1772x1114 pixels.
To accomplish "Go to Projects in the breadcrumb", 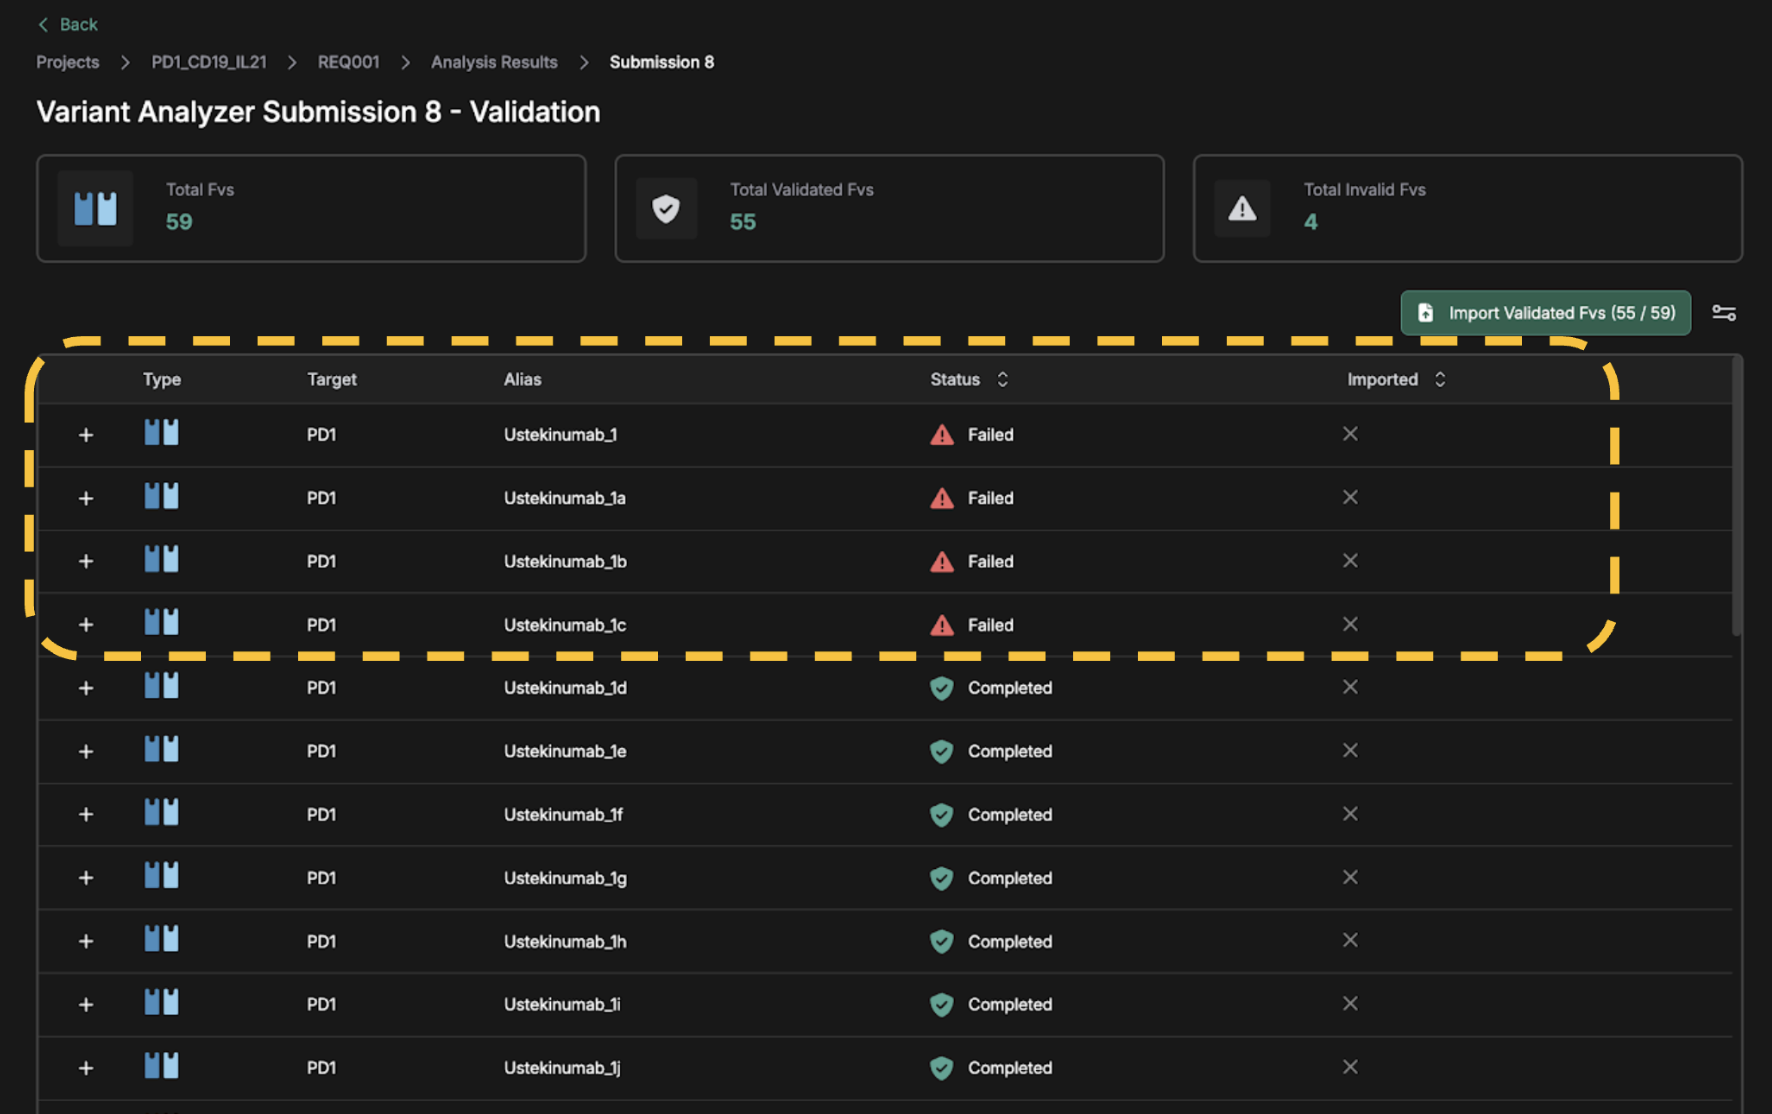I will coord(68,62).
